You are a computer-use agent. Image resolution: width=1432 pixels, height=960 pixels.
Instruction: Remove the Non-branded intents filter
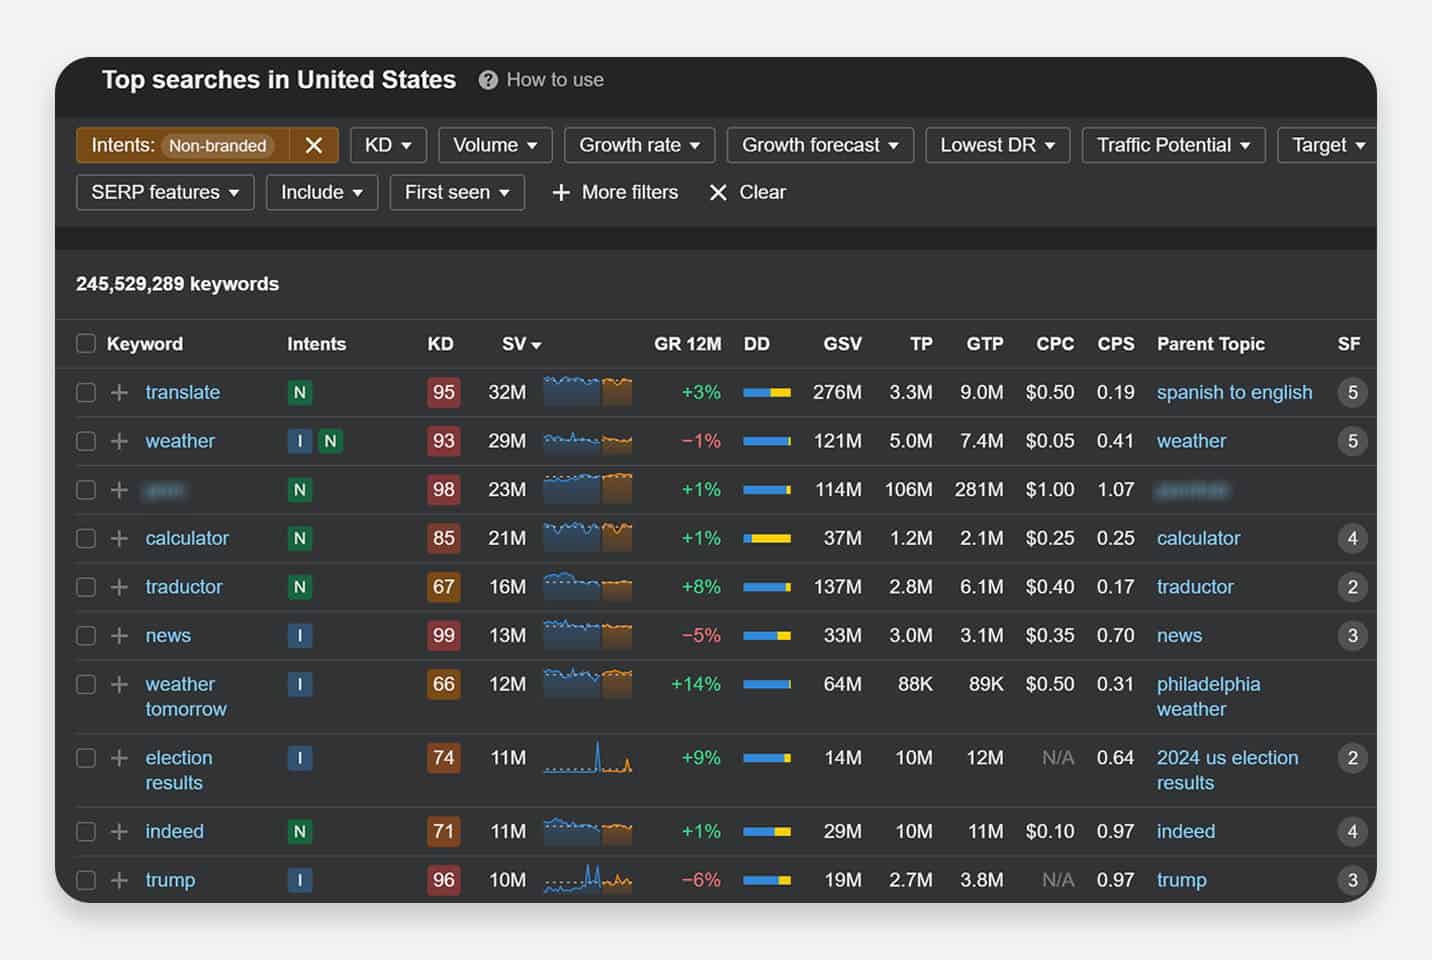click(313, 145)
